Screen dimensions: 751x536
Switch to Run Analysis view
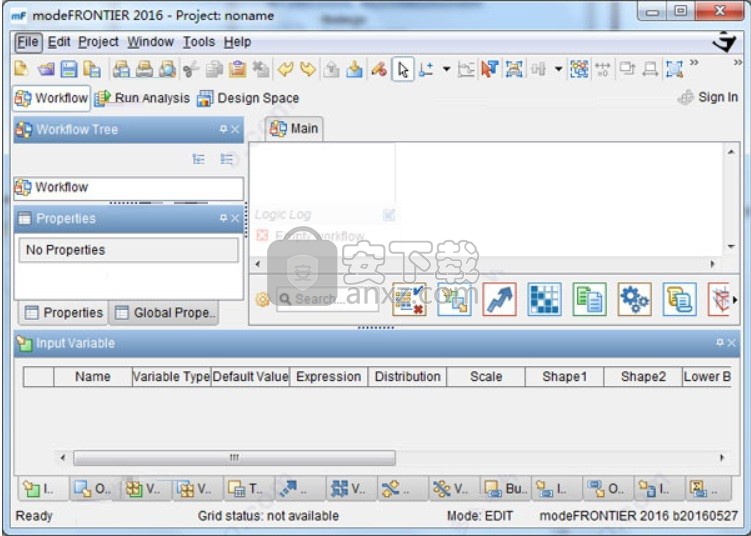coord(142,98)
